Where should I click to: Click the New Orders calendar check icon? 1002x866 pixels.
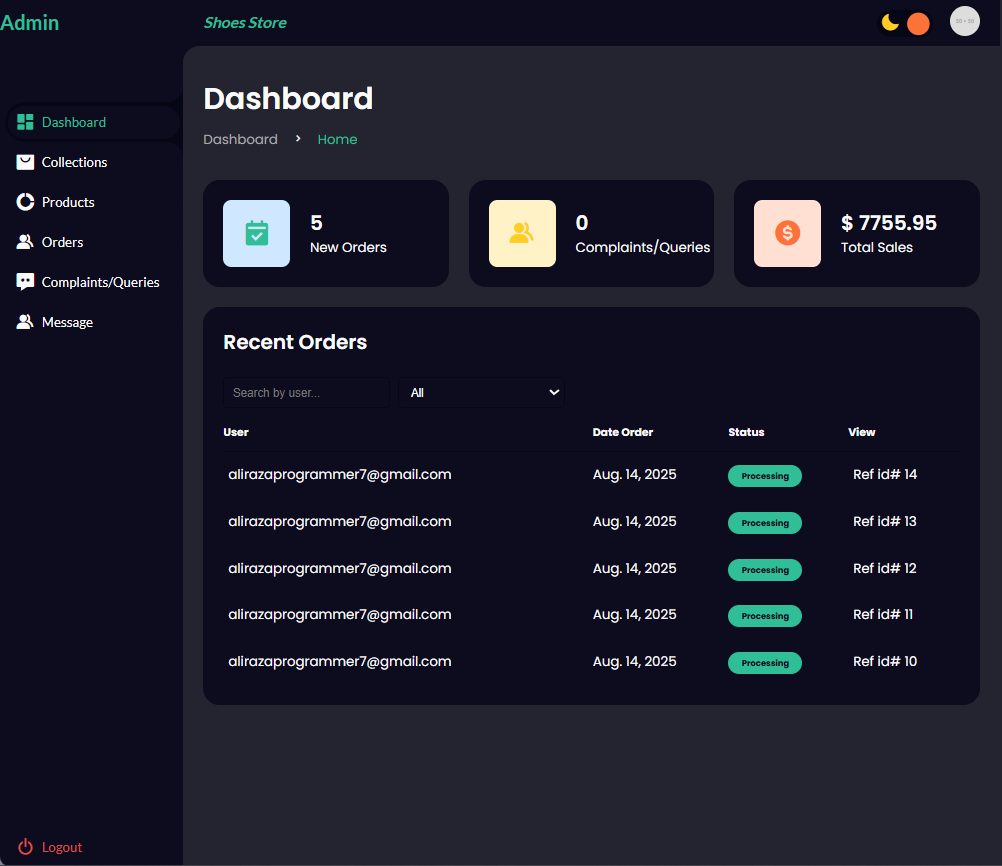[256, 233]
